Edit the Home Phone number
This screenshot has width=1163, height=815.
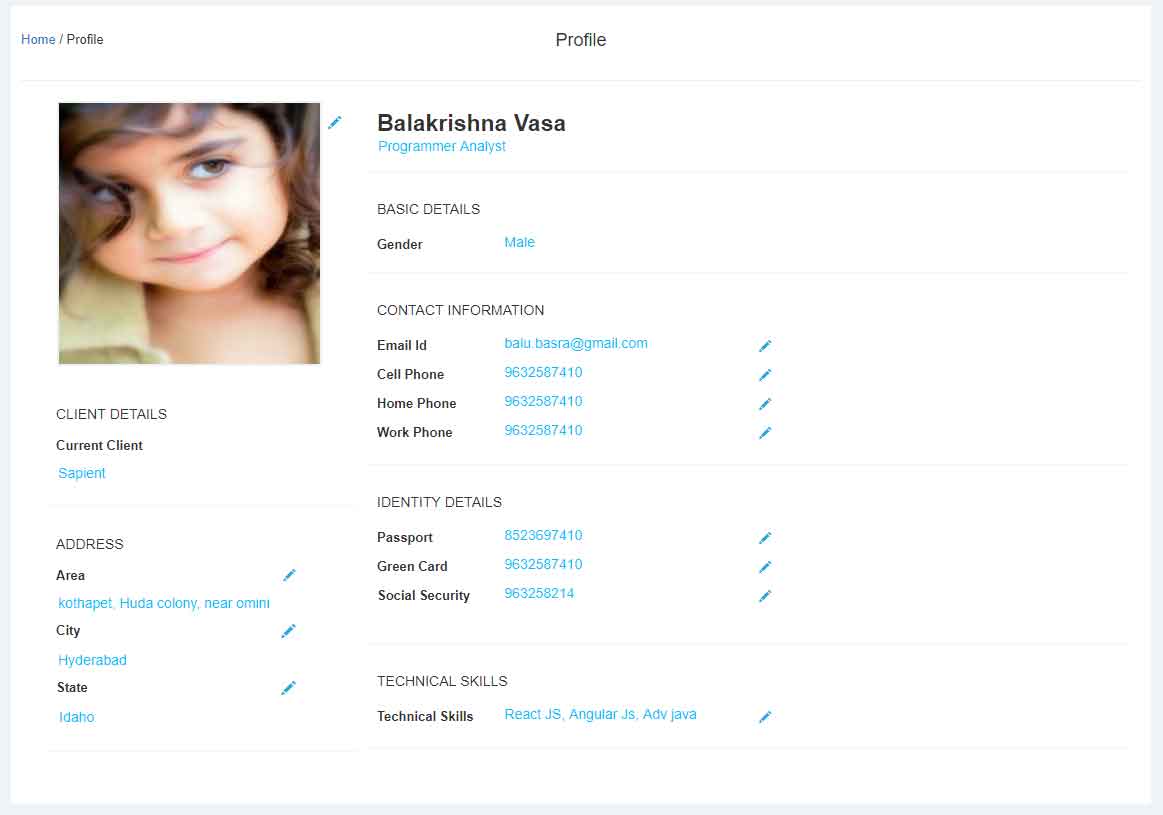tap(765, 403)
